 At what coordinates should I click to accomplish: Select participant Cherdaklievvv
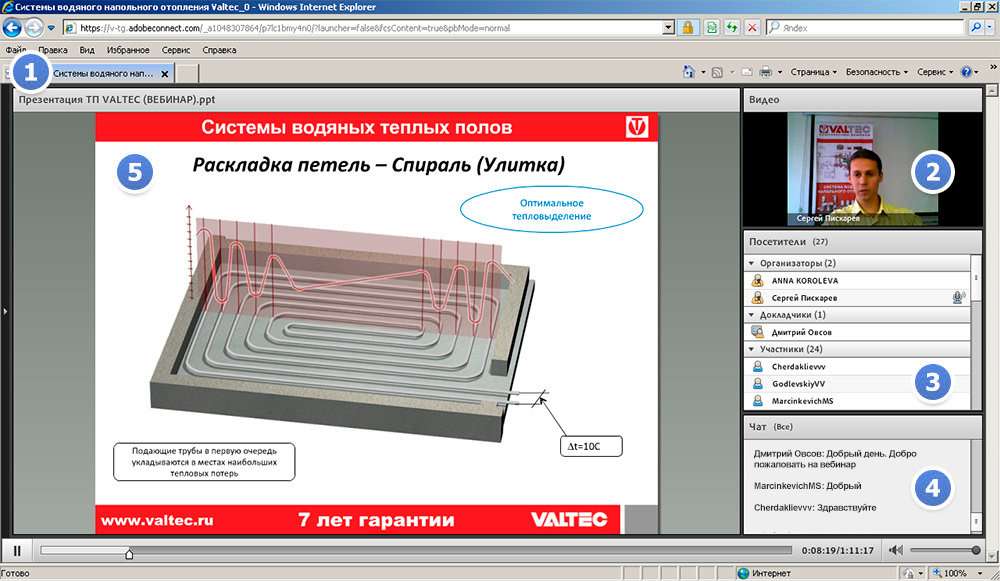pyautogui.click(x=857, y=366)
